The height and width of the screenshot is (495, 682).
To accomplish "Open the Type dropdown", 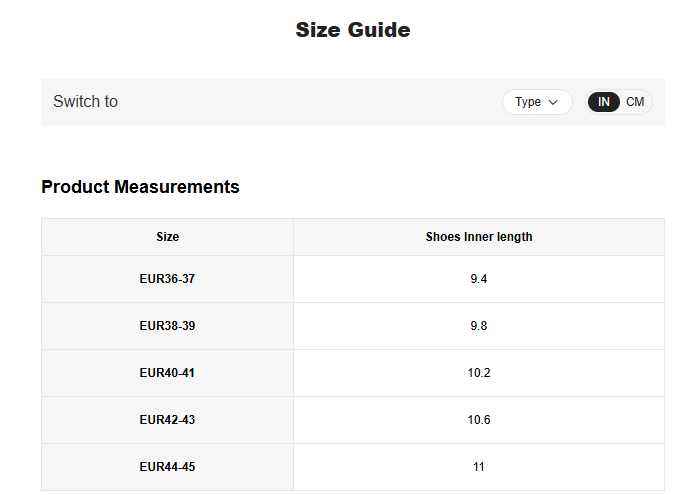I will point(536,102).
